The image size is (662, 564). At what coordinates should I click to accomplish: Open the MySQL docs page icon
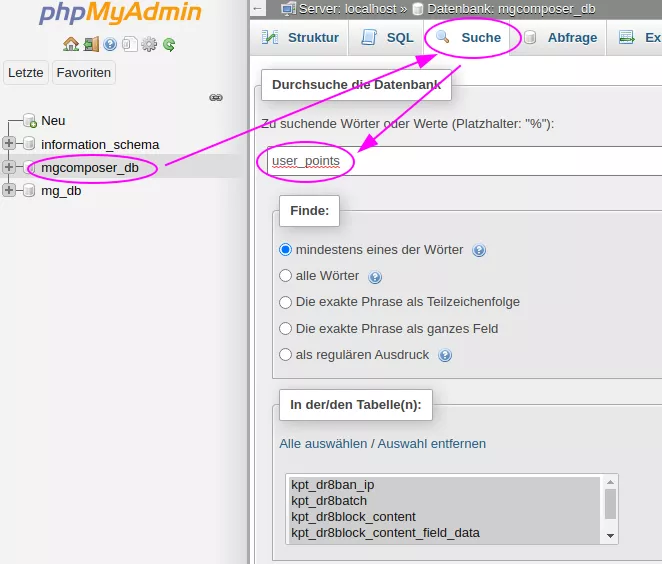130,44
